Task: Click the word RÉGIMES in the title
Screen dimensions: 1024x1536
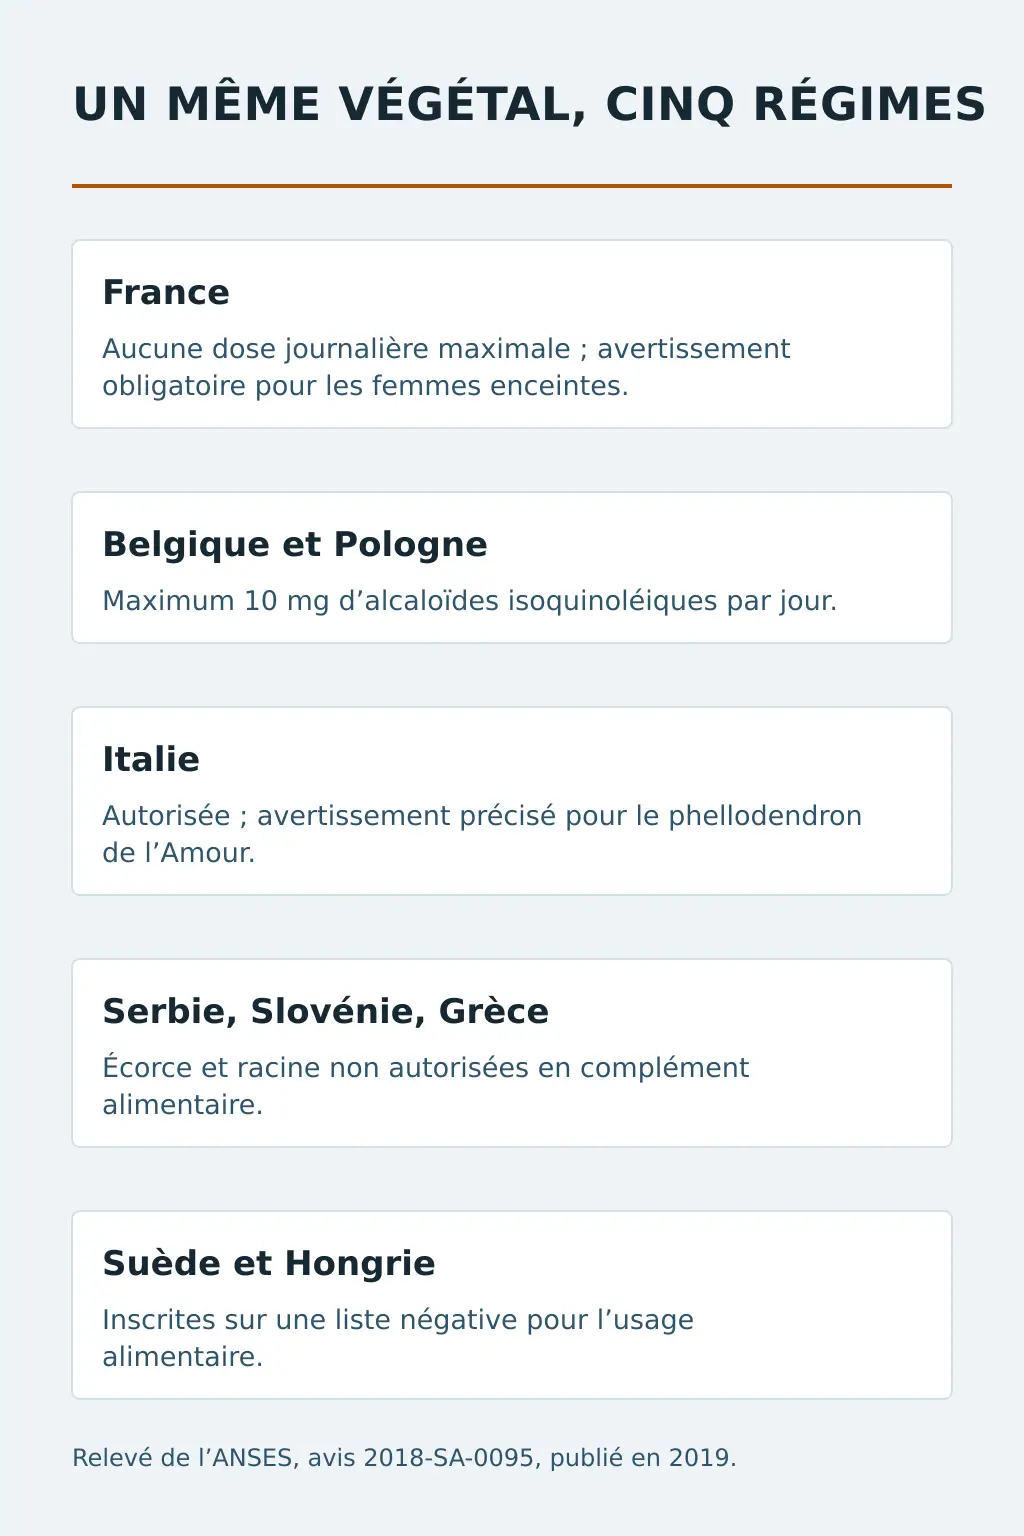Action: (x=869, y=105)
